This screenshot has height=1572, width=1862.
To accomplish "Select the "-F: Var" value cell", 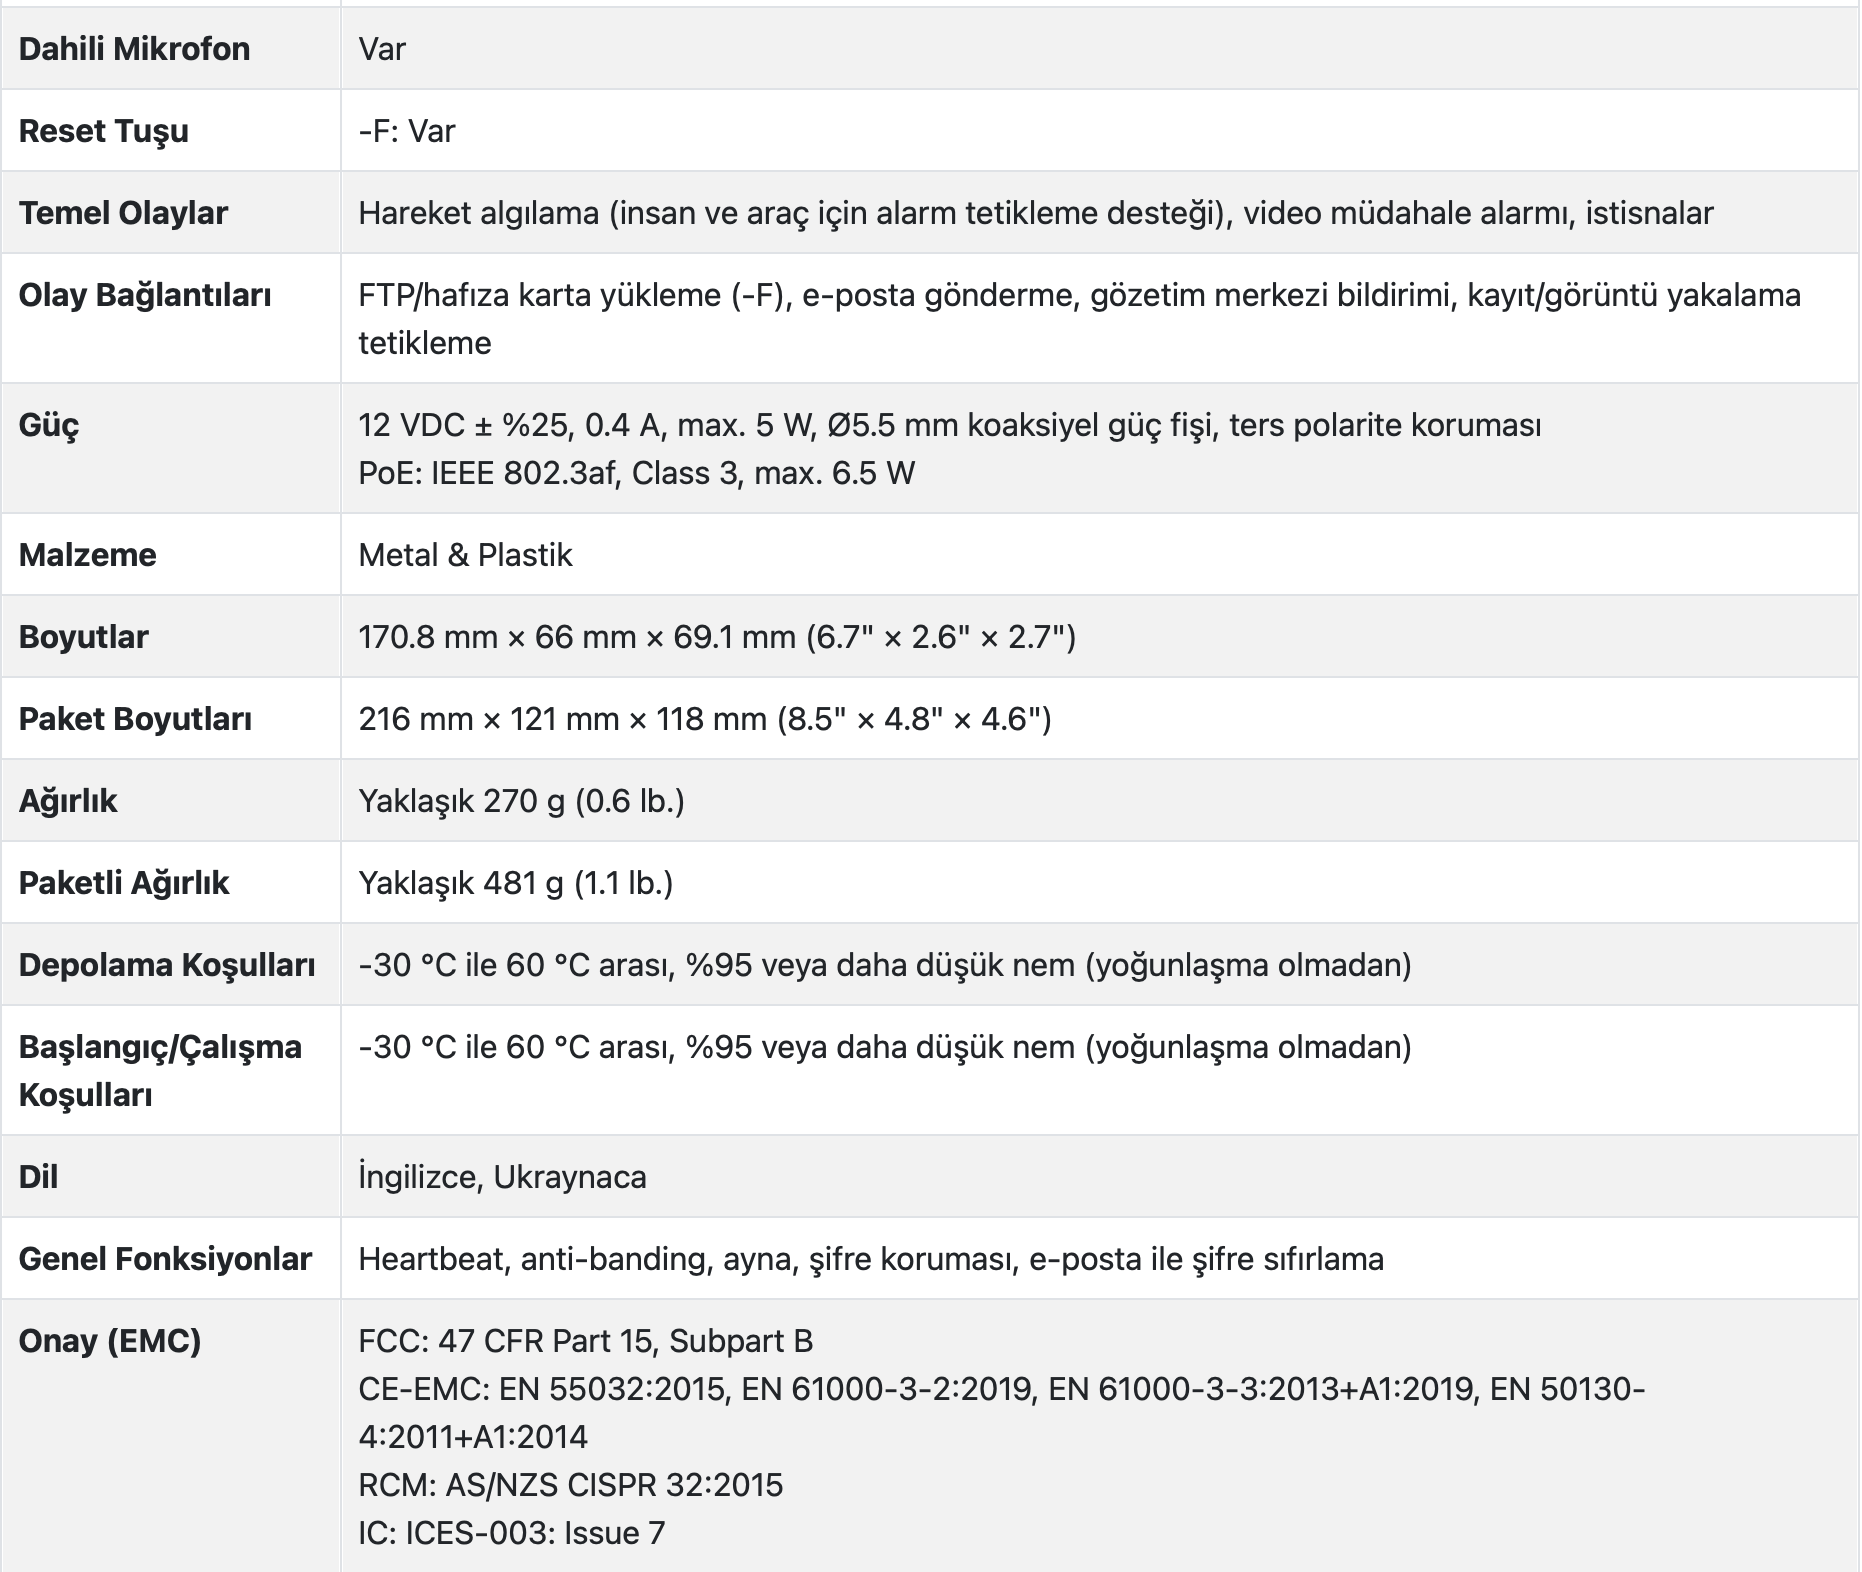I will point(407,131).
